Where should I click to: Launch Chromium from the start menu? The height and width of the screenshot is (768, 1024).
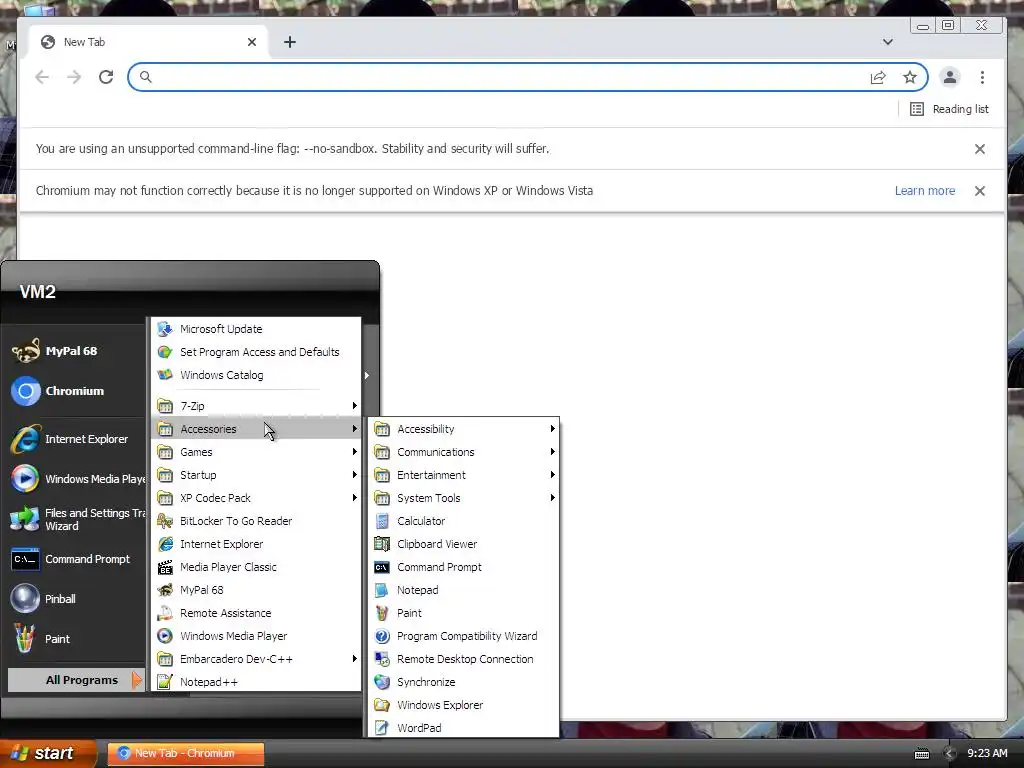(73, 391)
